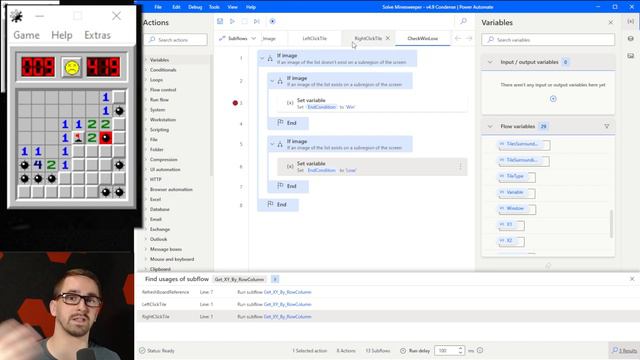Open more options on the line 6 action
The height and width of the screenshot is (360, 640).
click(460, 167)
